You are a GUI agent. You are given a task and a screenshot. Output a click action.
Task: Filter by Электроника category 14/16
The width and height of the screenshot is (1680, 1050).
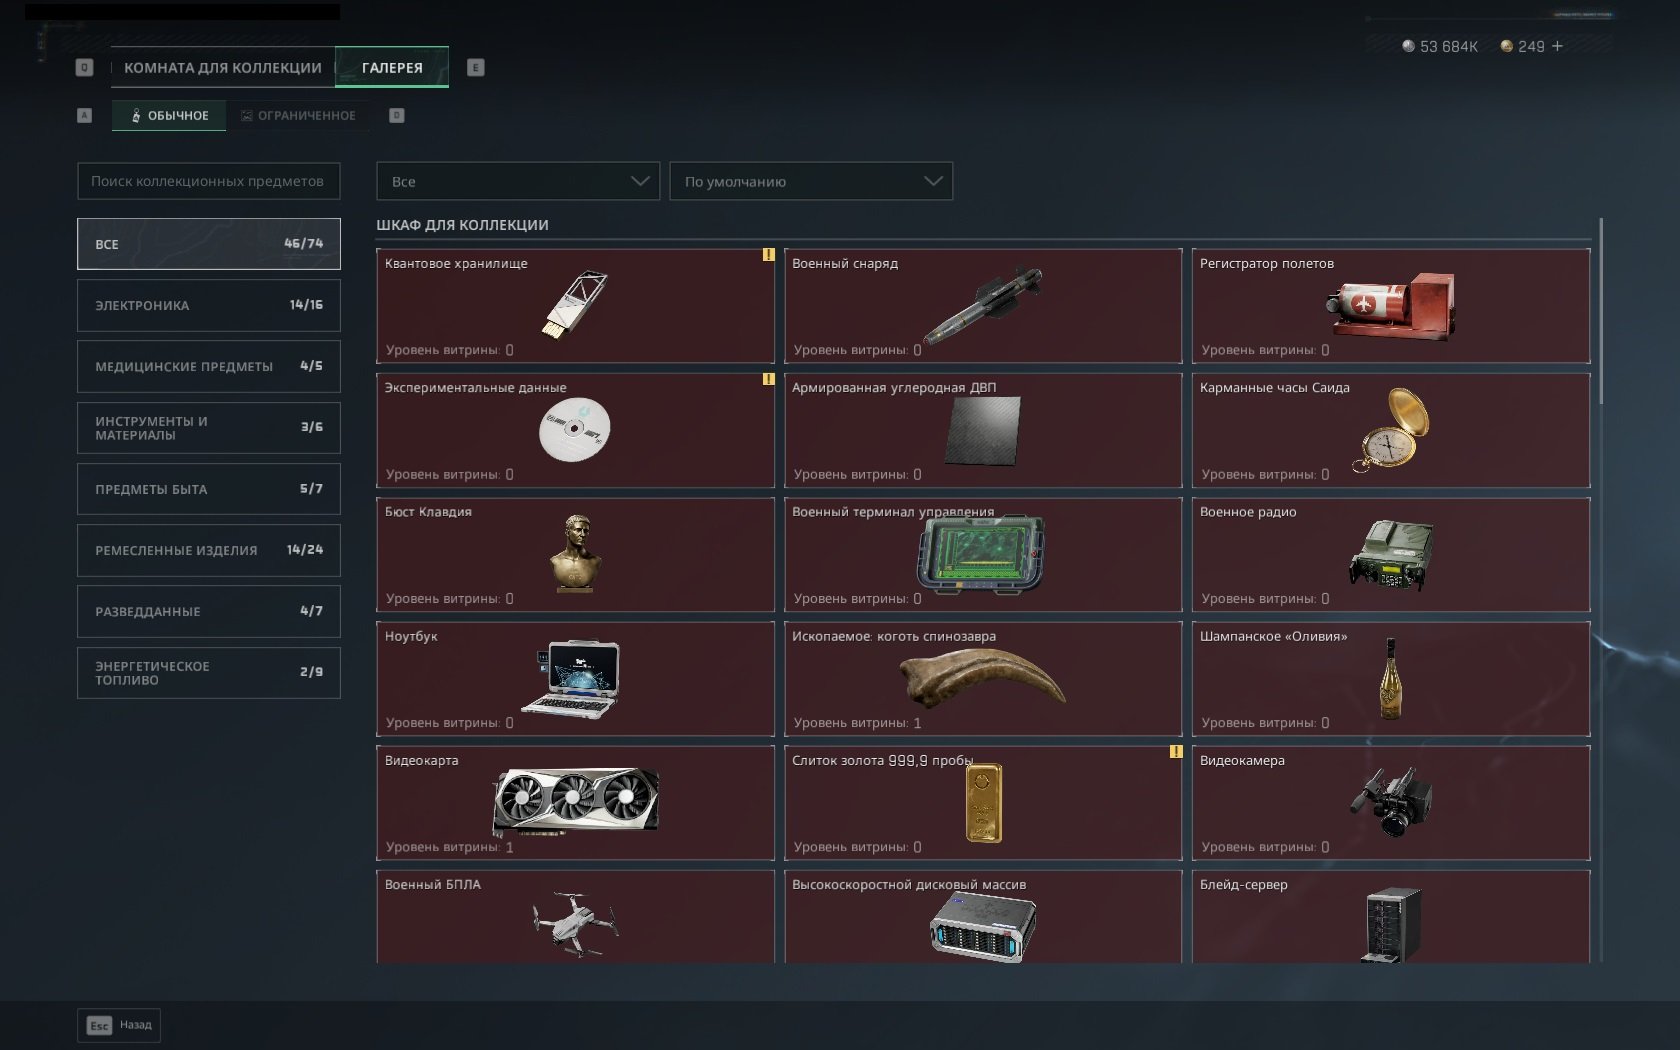point(209,305)
